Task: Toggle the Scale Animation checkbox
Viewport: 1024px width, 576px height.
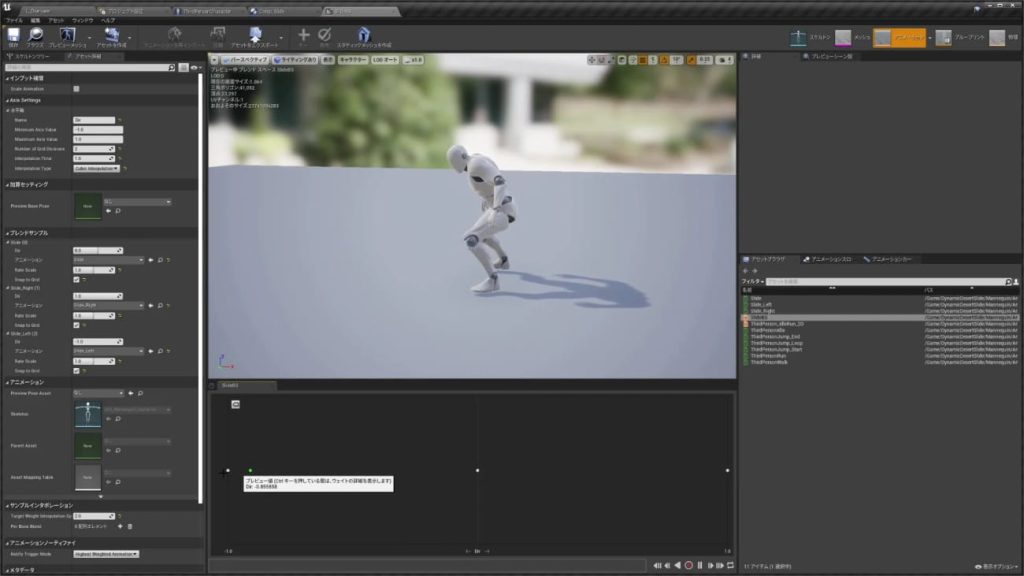Action: pos(77,89)
